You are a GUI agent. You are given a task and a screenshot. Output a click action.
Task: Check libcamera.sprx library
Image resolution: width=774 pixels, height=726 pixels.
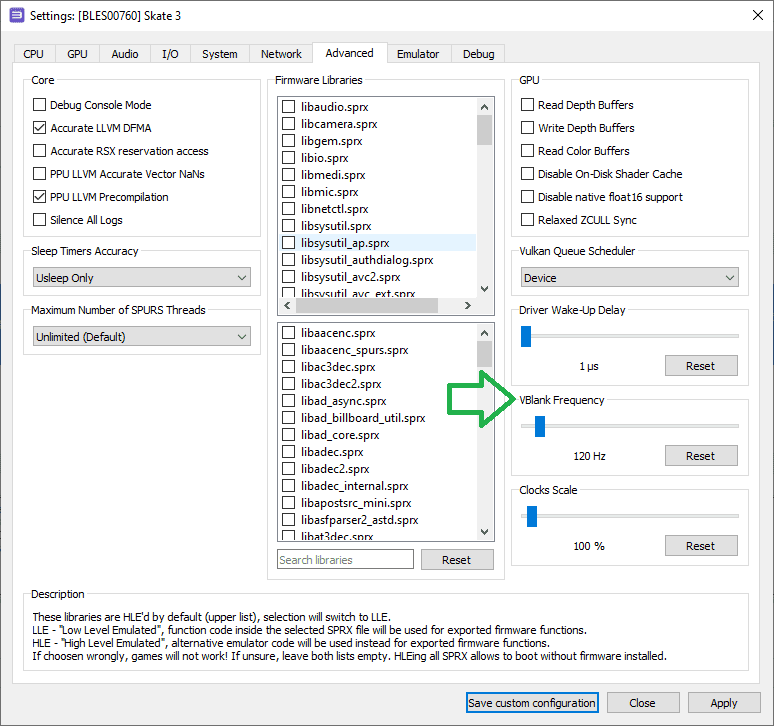[288, 124]
